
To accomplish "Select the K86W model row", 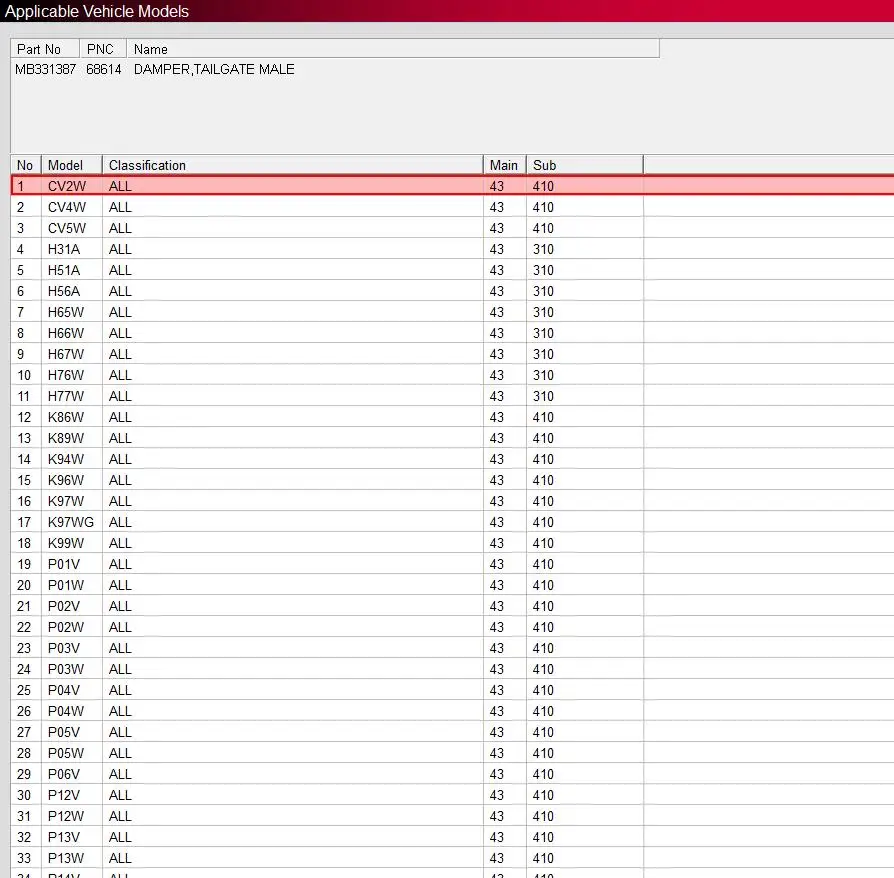I will (453, 417).
